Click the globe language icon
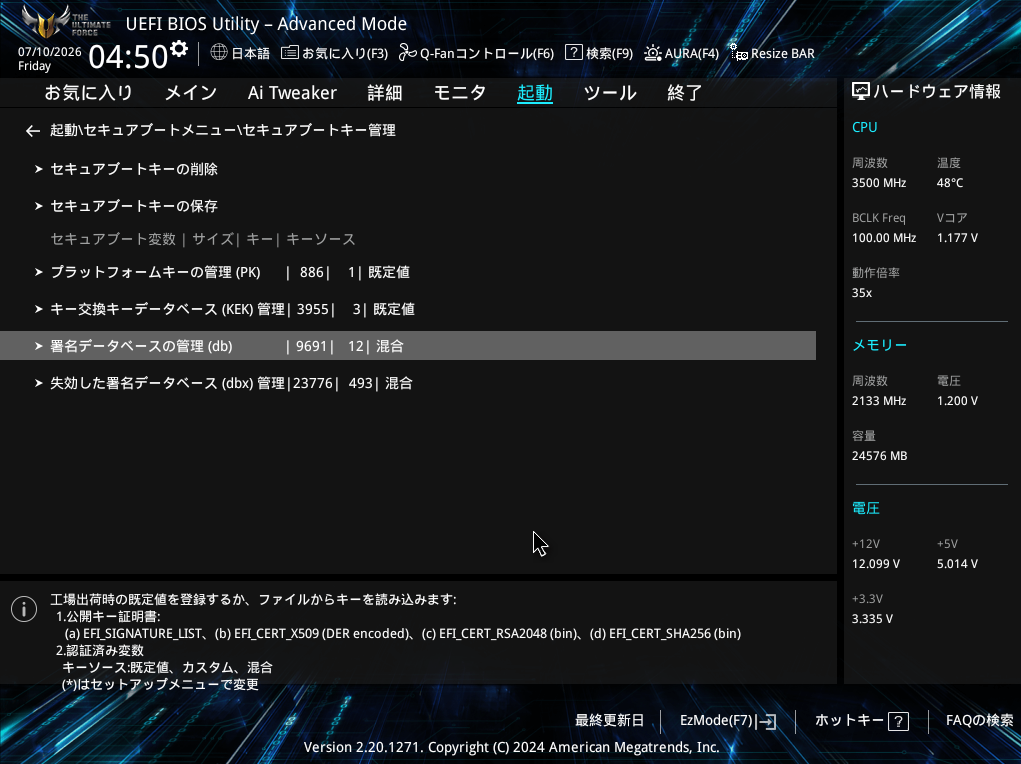The width and height of the screenshot is (1021, 764). click(x=219, y=52)
